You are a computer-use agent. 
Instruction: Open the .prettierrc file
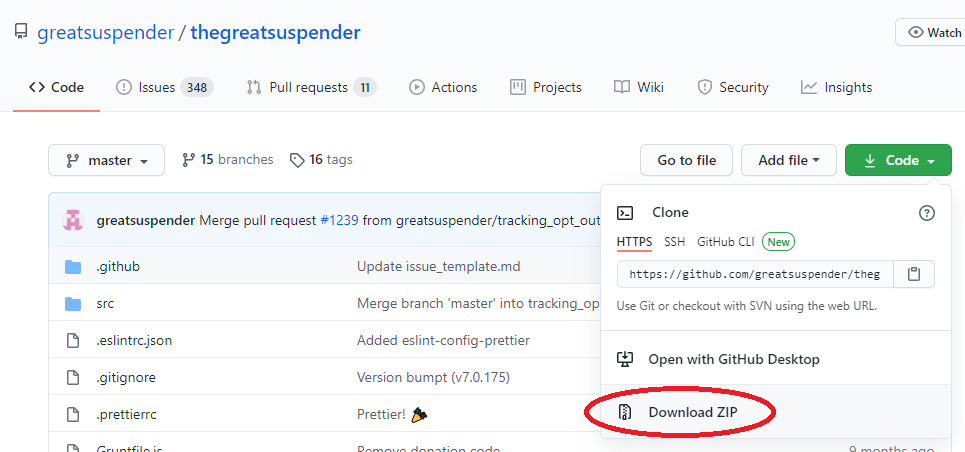pos(127,414)
